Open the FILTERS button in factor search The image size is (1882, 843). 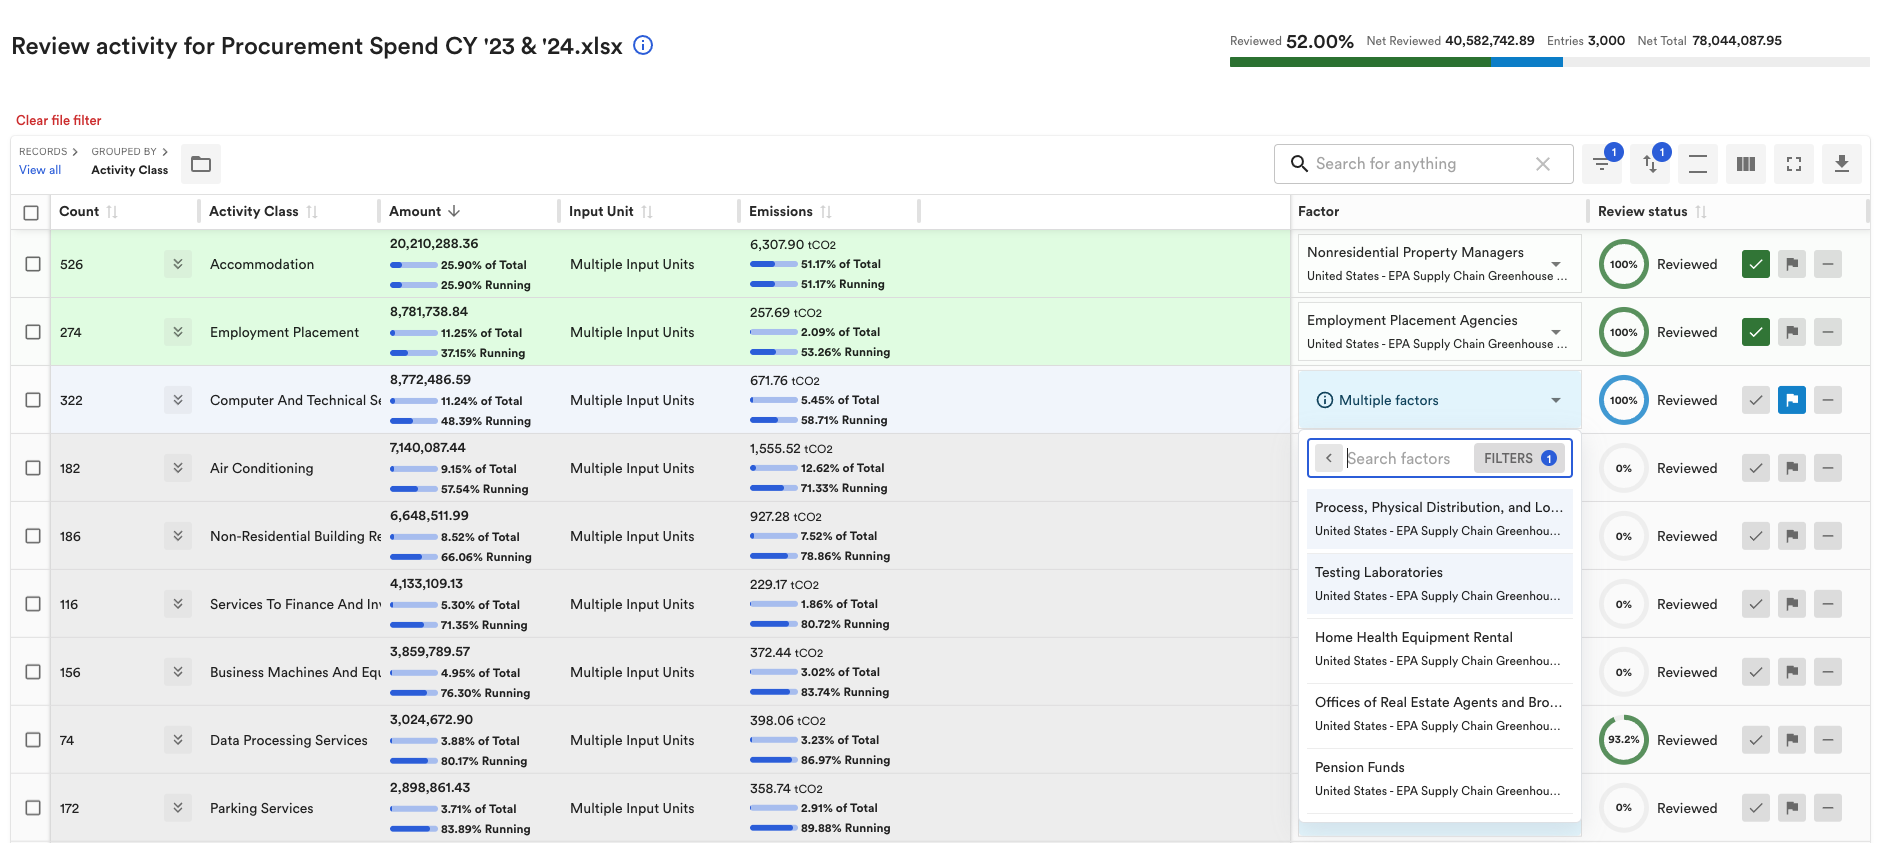(1519, 458)
